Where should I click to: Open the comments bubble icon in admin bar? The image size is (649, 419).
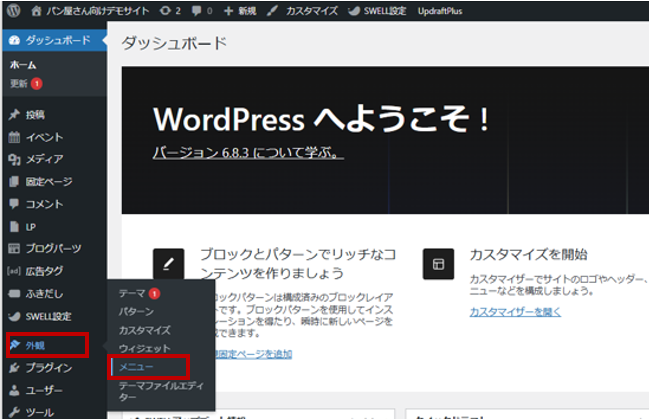(197, 11)
